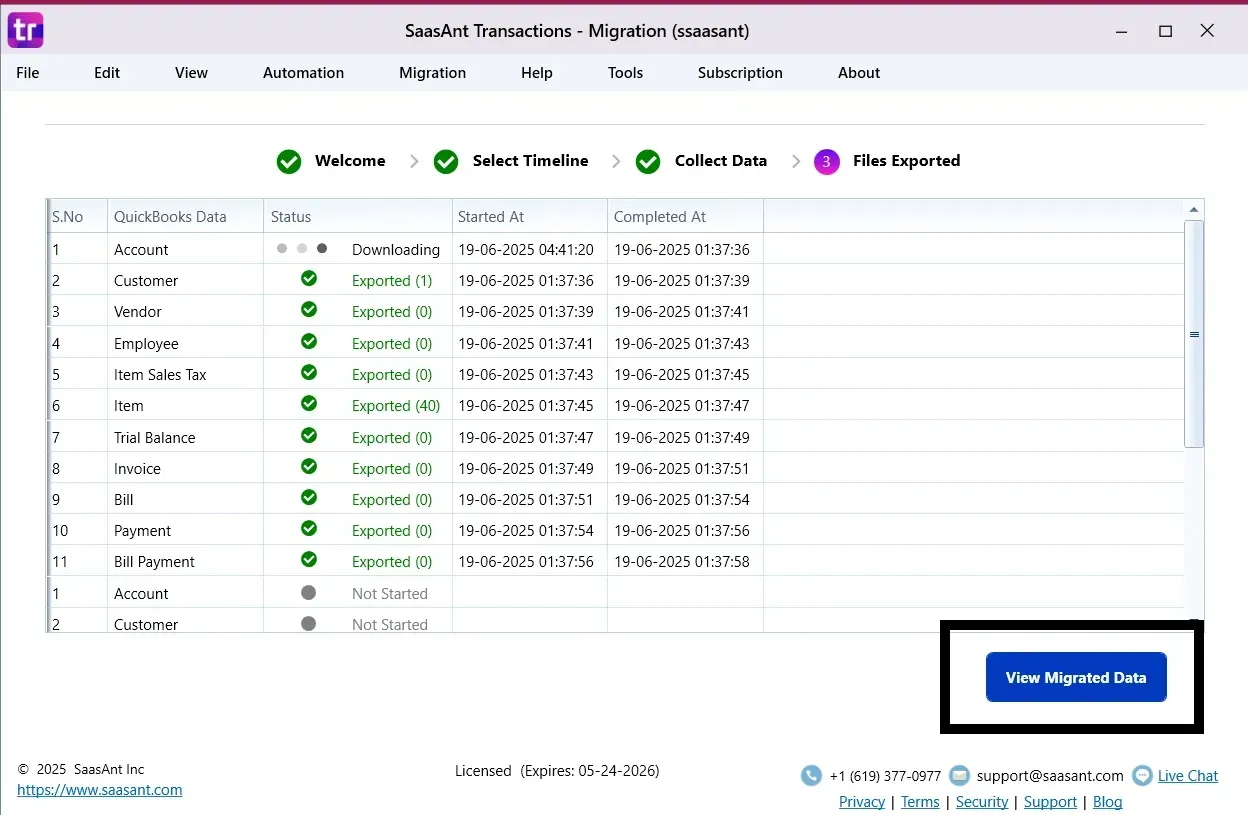Click the Welcome step green checkmark

pos(289,161)
